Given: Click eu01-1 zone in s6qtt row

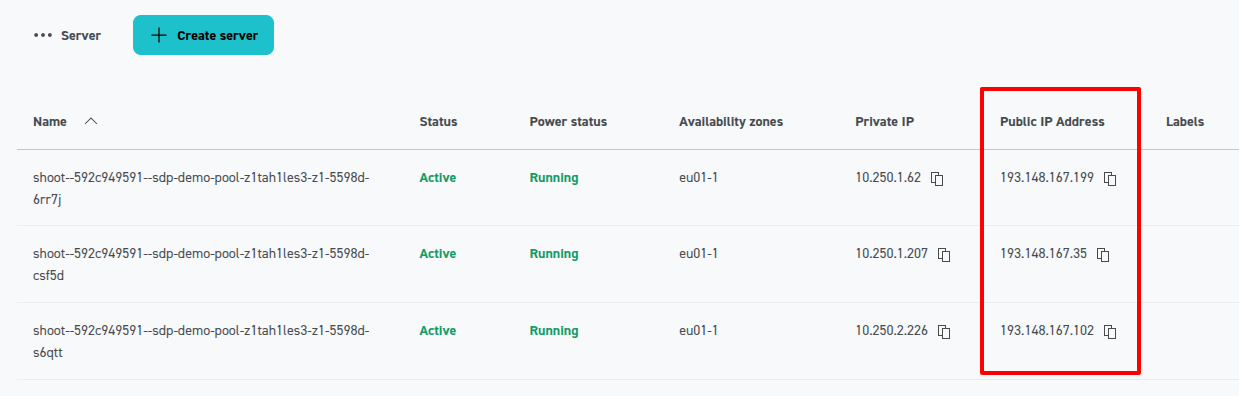Looking at the screenshot, I should point(698,331).
